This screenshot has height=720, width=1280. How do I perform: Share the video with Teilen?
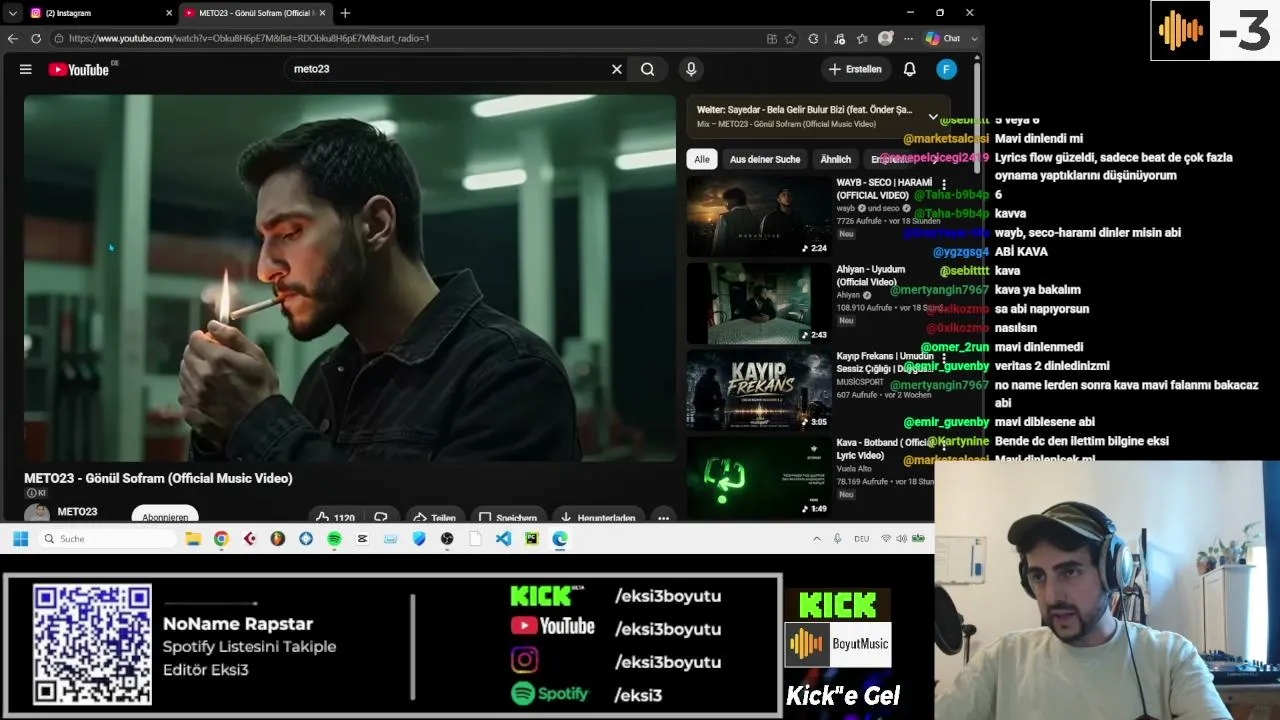coord(435,517)
